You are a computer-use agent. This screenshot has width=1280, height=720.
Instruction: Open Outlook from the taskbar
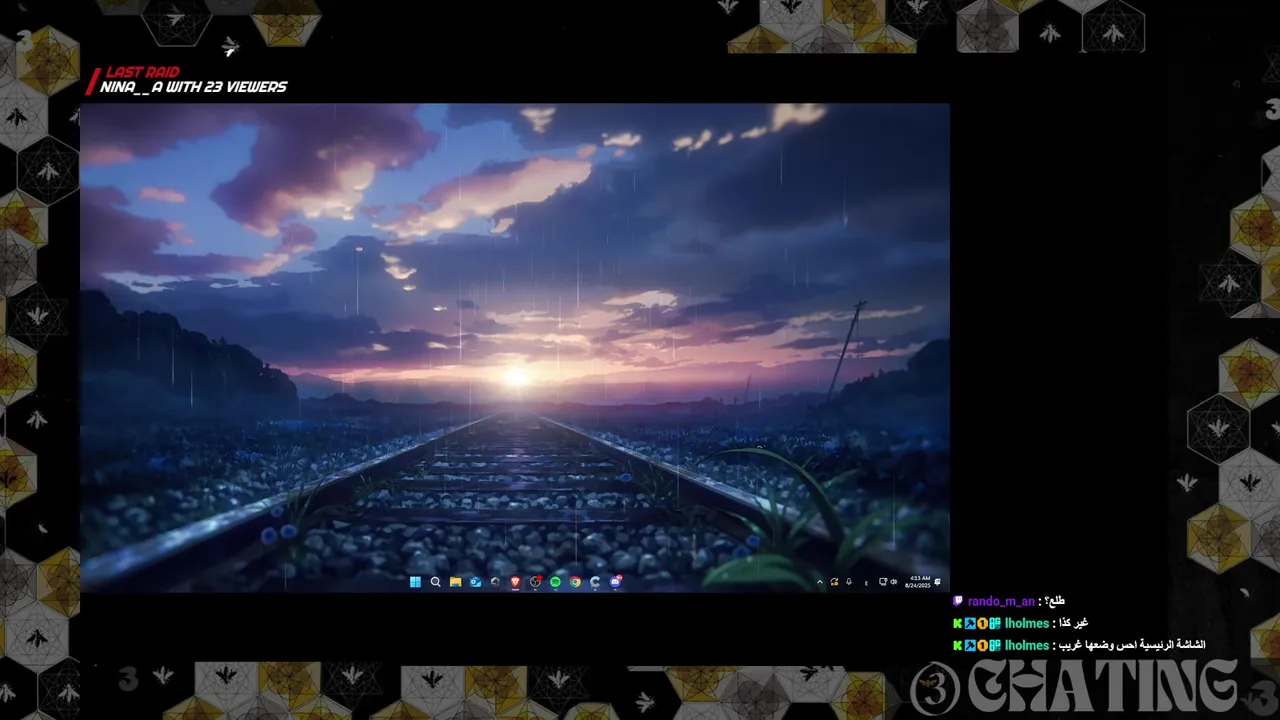click(x=476, y=582)
